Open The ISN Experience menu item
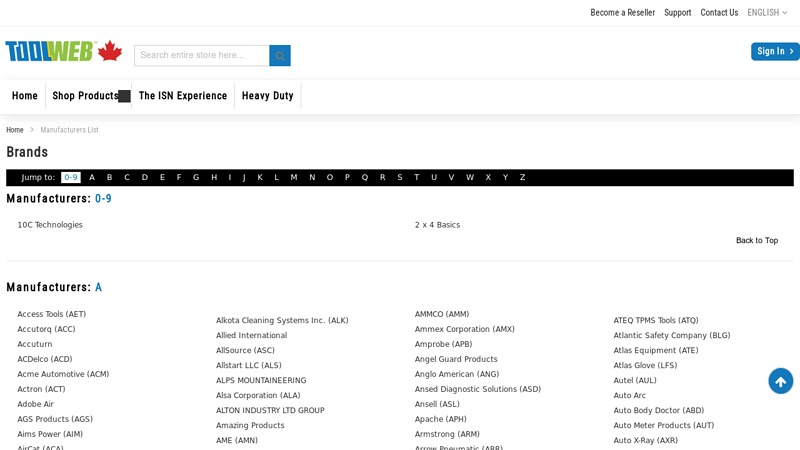Image resolution: width=800 pixels, height=450 pixels. (182, 96)
